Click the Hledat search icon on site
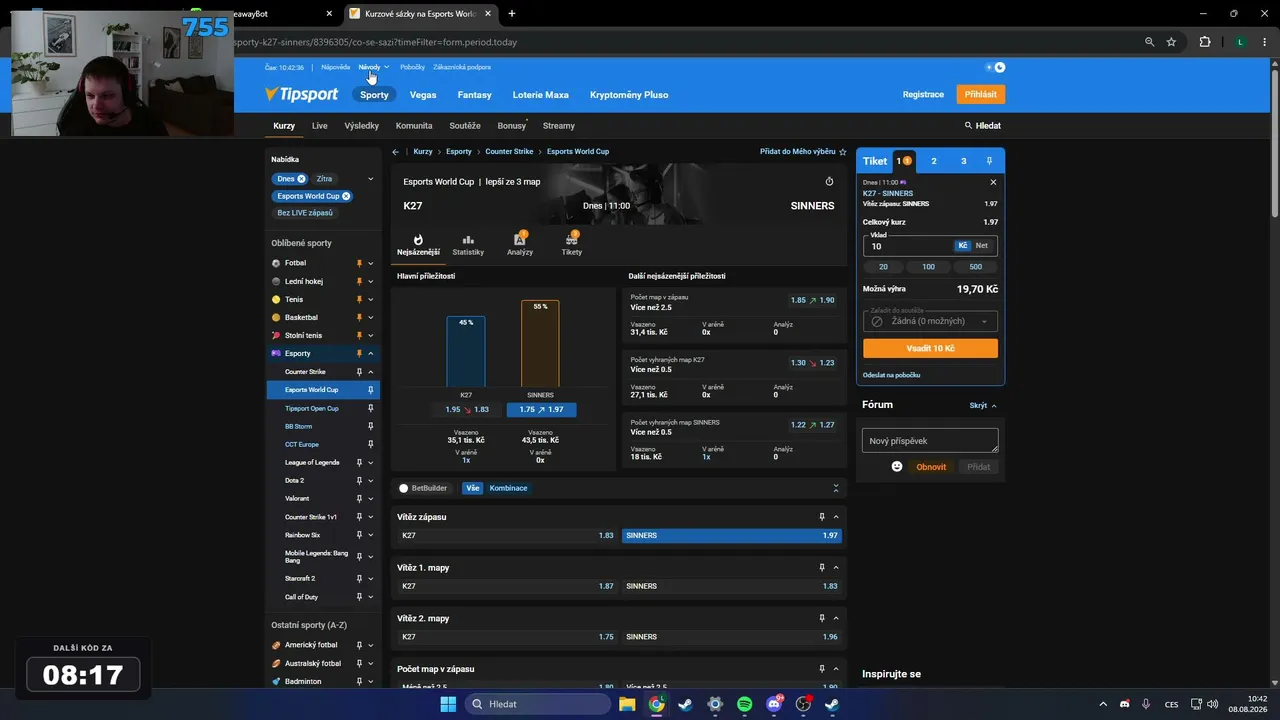The width and height of the screenshot is (1280, 720). (x=968, y=126)
